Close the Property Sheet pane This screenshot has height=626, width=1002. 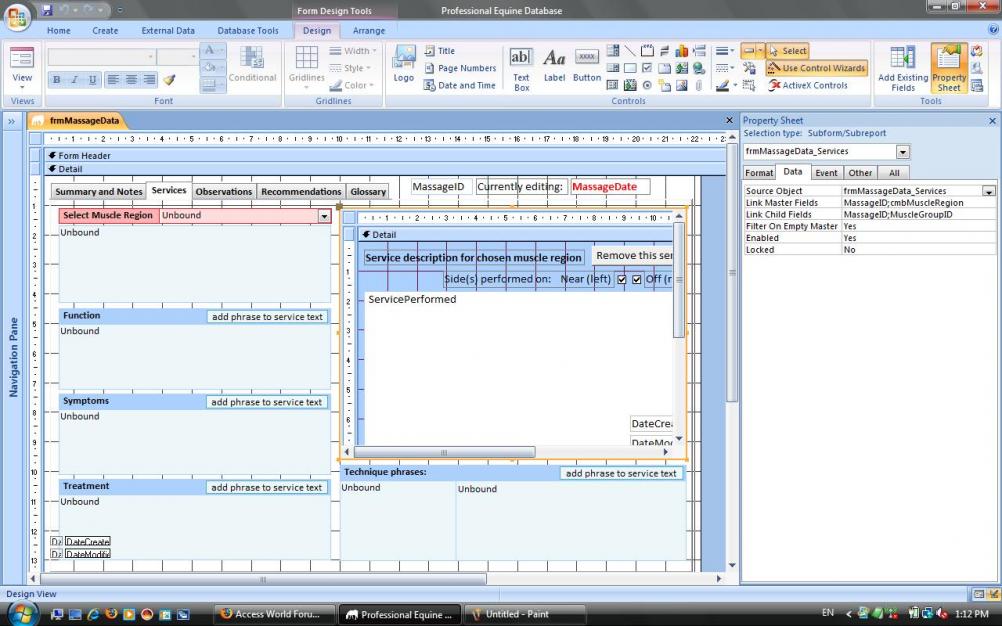tap(992, 121)
